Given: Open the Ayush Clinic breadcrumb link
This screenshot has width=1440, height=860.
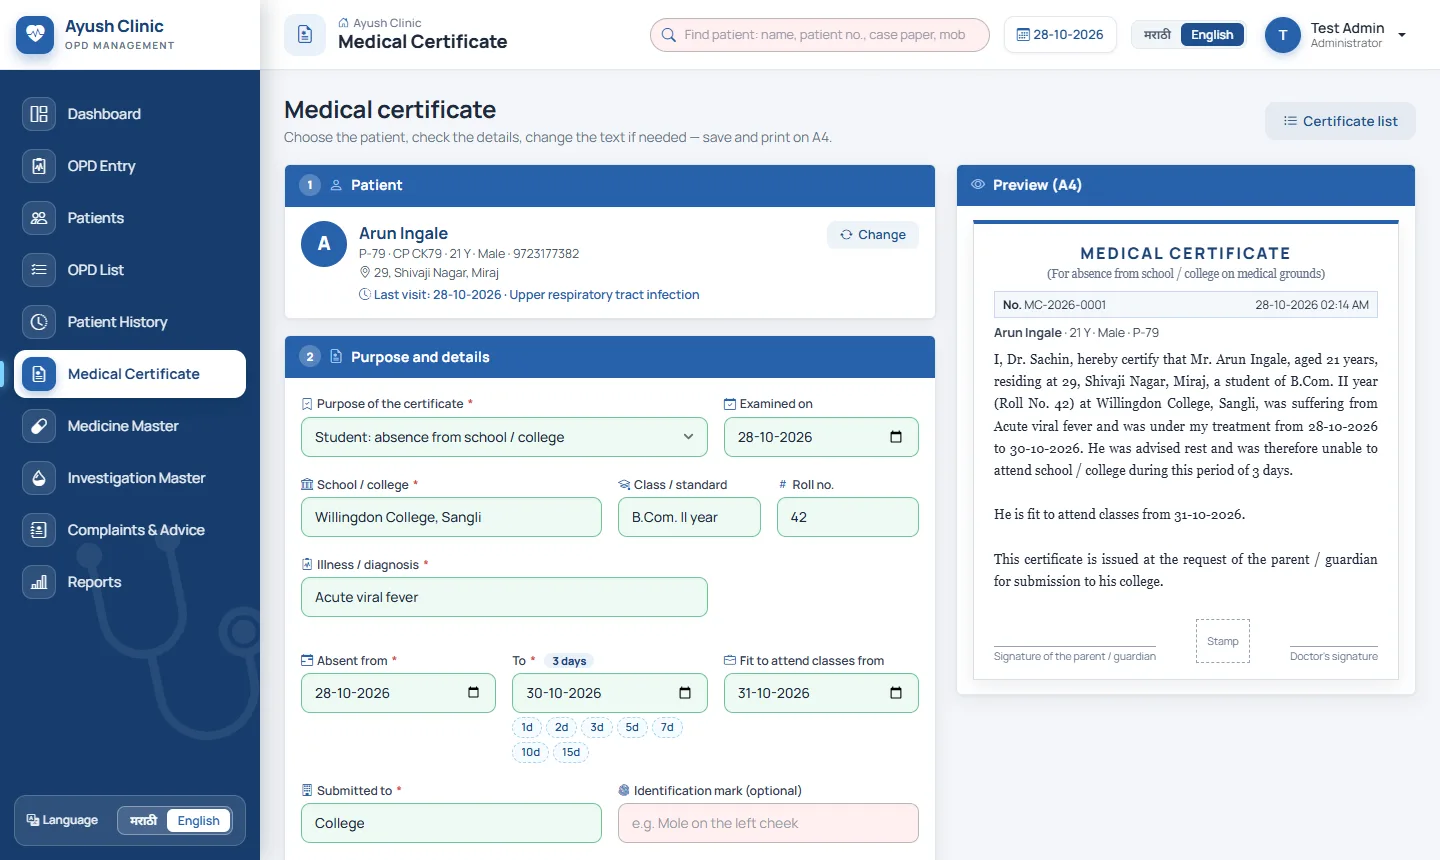Looking at the screenshot, I should pos(380,23).
